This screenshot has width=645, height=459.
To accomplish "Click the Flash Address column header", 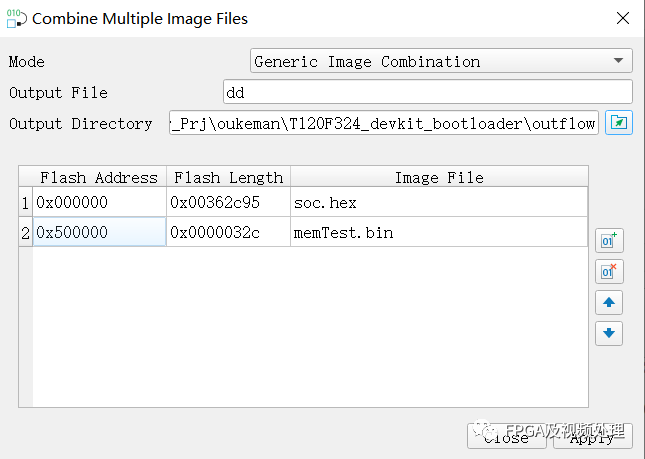I will pos(99,177).
